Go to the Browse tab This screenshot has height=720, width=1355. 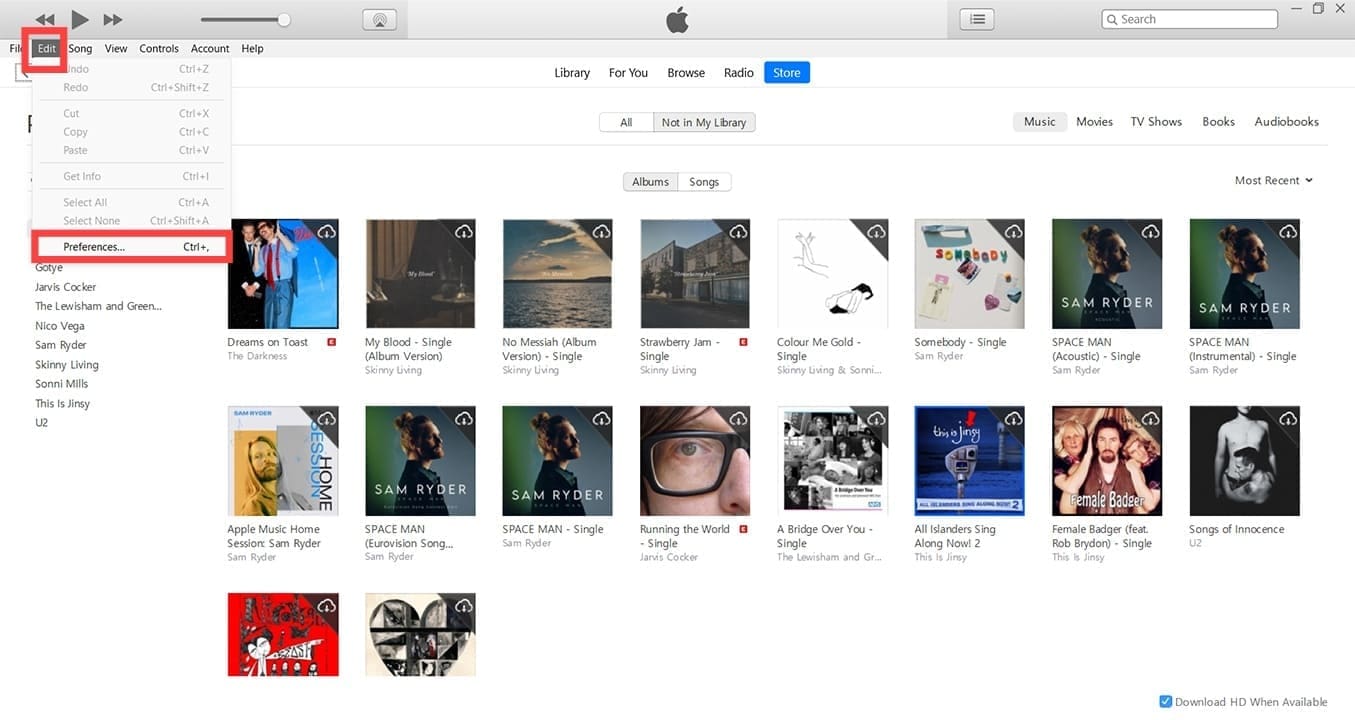(686, 73)
